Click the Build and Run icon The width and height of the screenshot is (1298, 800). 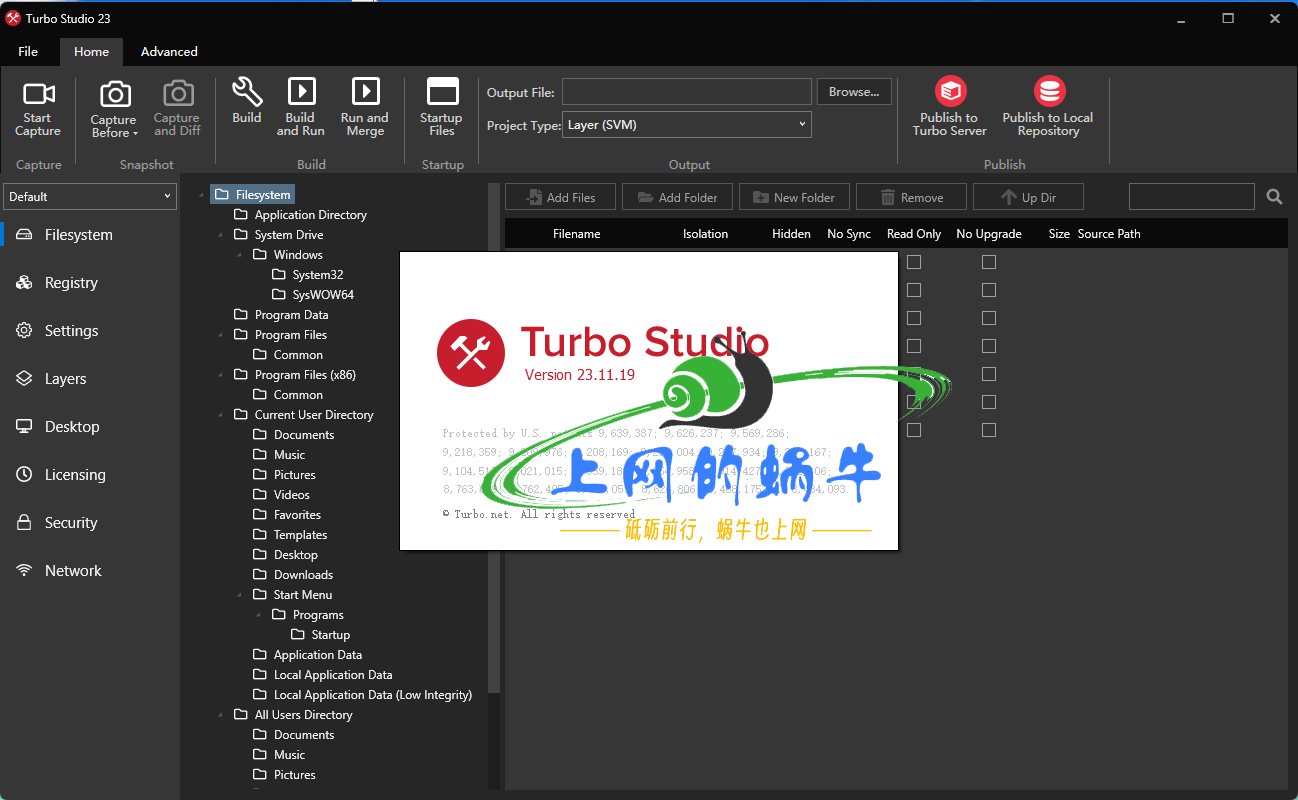[x=301, y=92]
